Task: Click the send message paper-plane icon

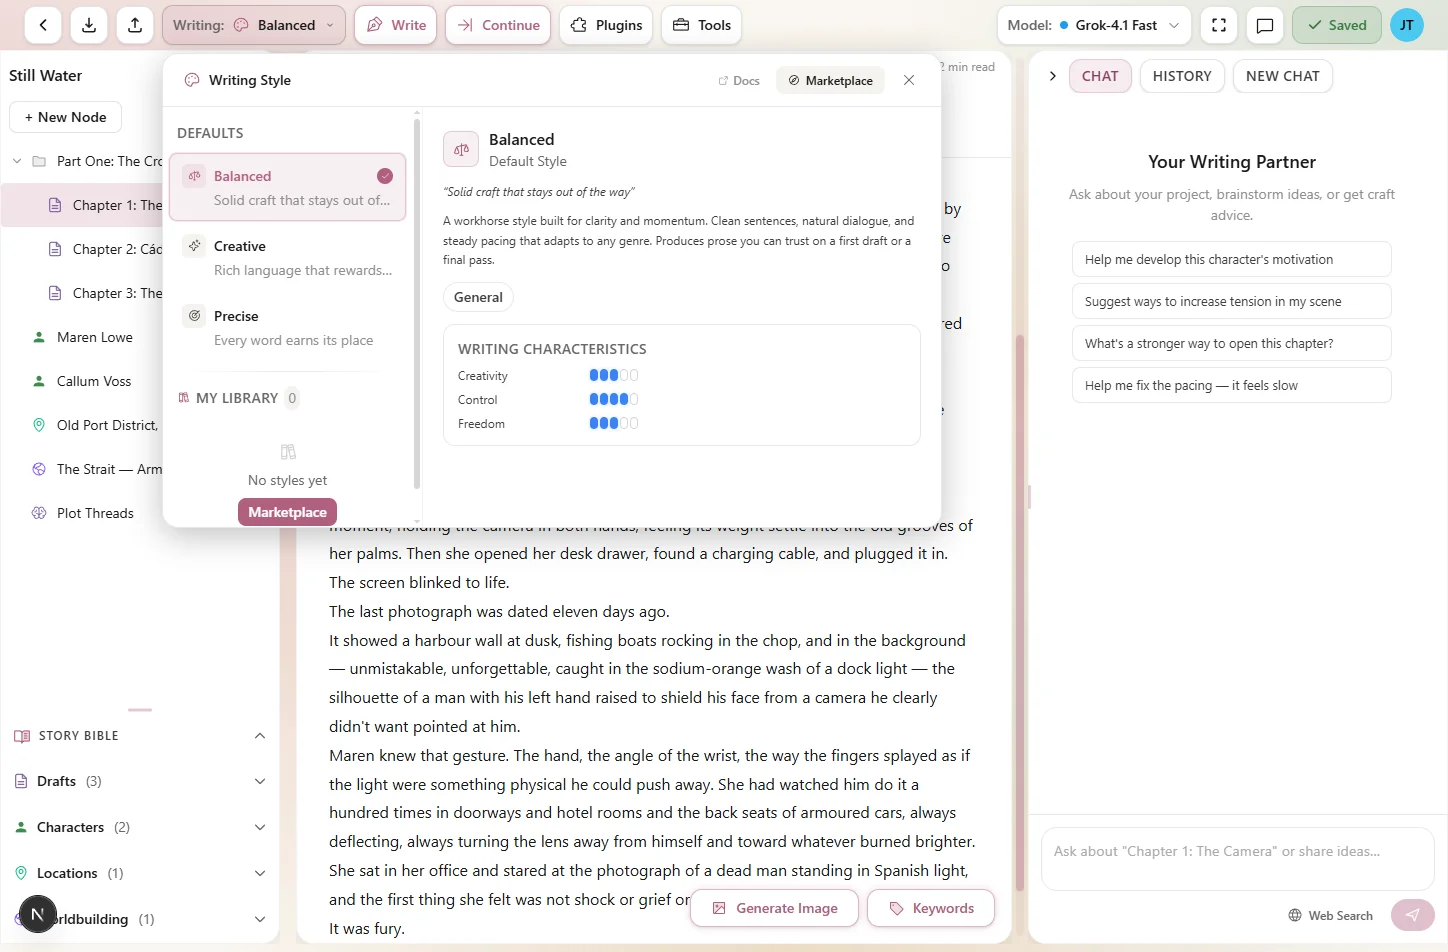Action: click(x=1412, y=914)
